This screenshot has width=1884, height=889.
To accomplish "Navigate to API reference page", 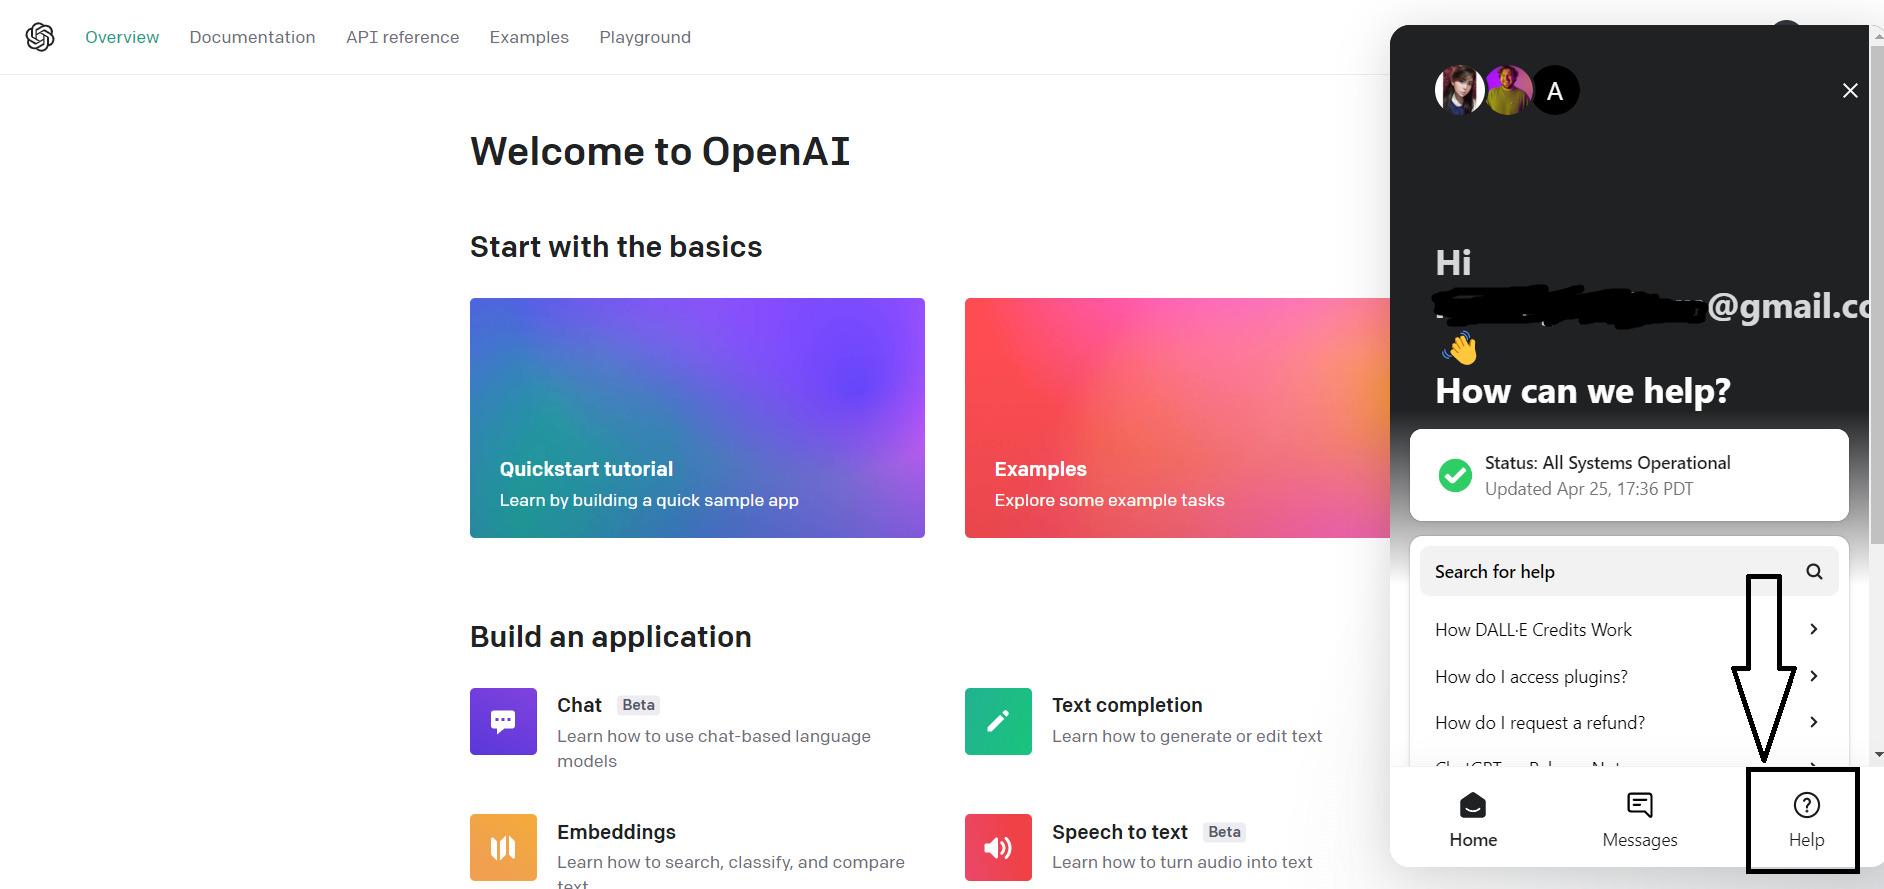I will [402, 37].
